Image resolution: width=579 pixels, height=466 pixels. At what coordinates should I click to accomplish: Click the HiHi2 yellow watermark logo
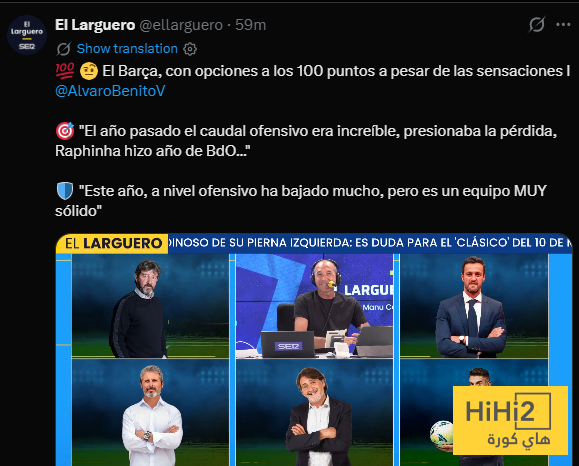[x=510, y=420]
